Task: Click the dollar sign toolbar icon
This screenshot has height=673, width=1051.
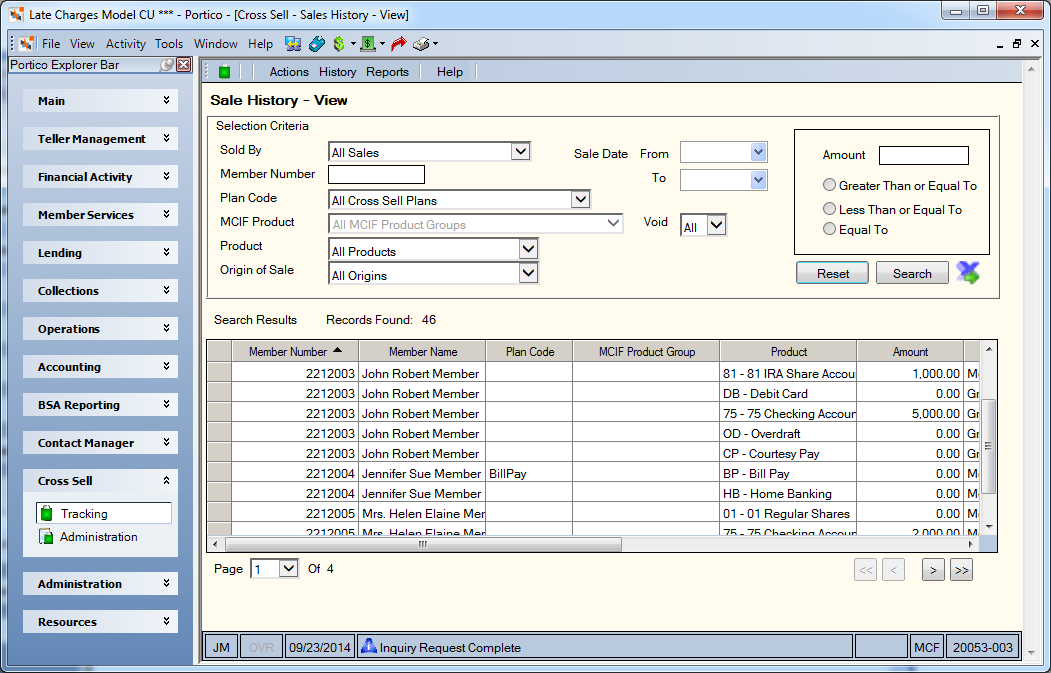Action: (x=339, y=44)
